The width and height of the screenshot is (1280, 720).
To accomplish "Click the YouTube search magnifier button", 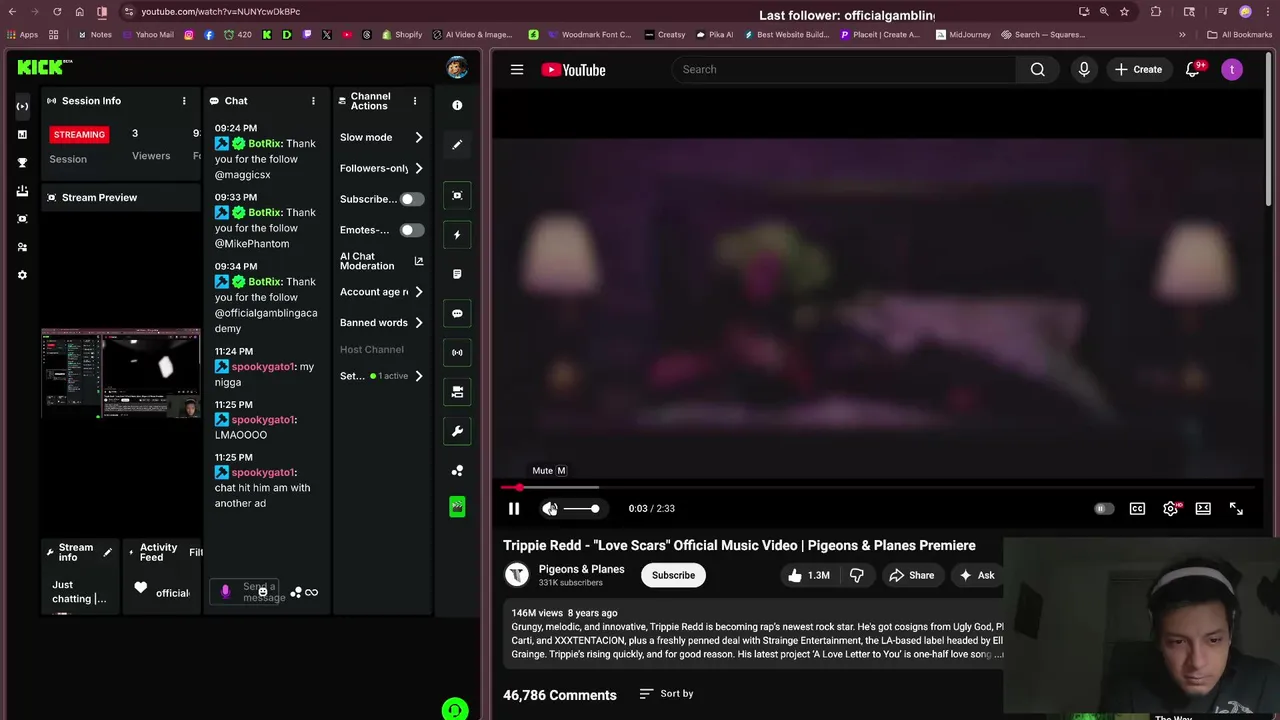I will 1038,70.
